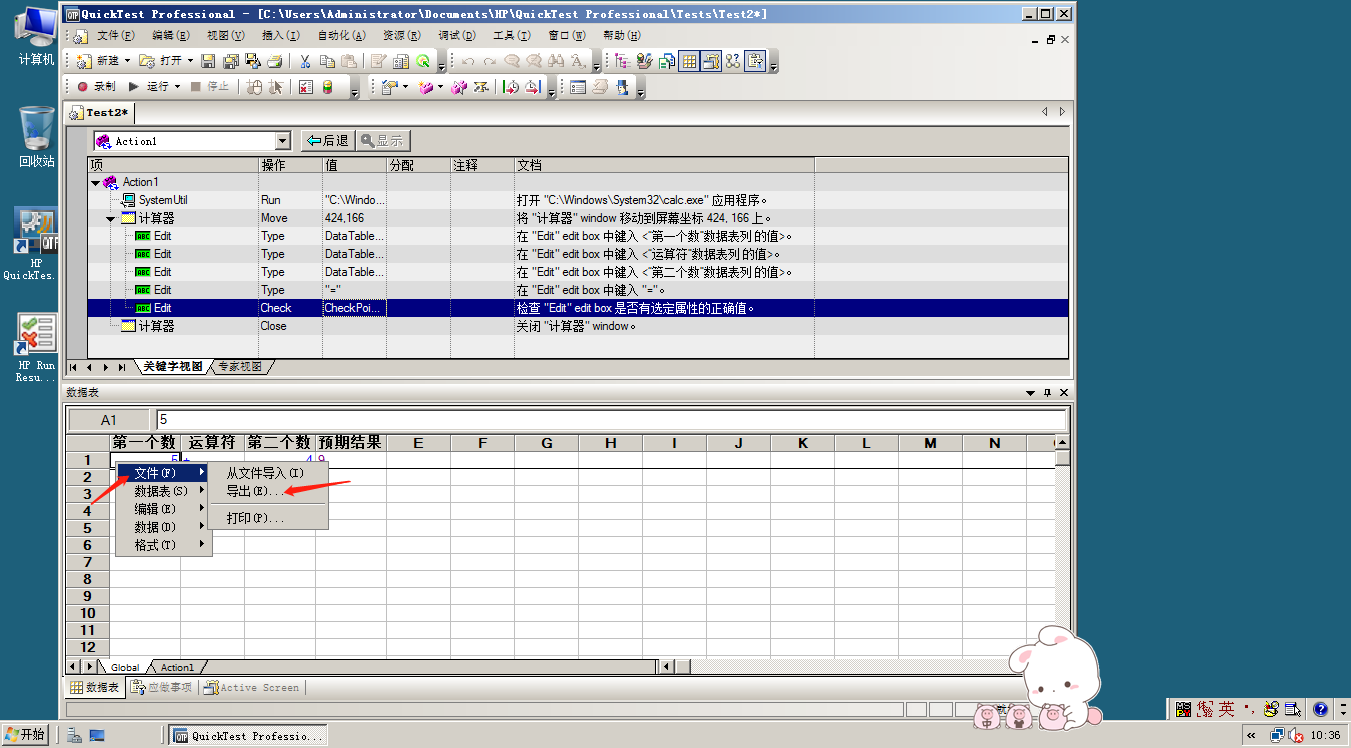Select the SystemUtil Run row
The width and height of the screenshot is (1351, 748).
(578, 200)
